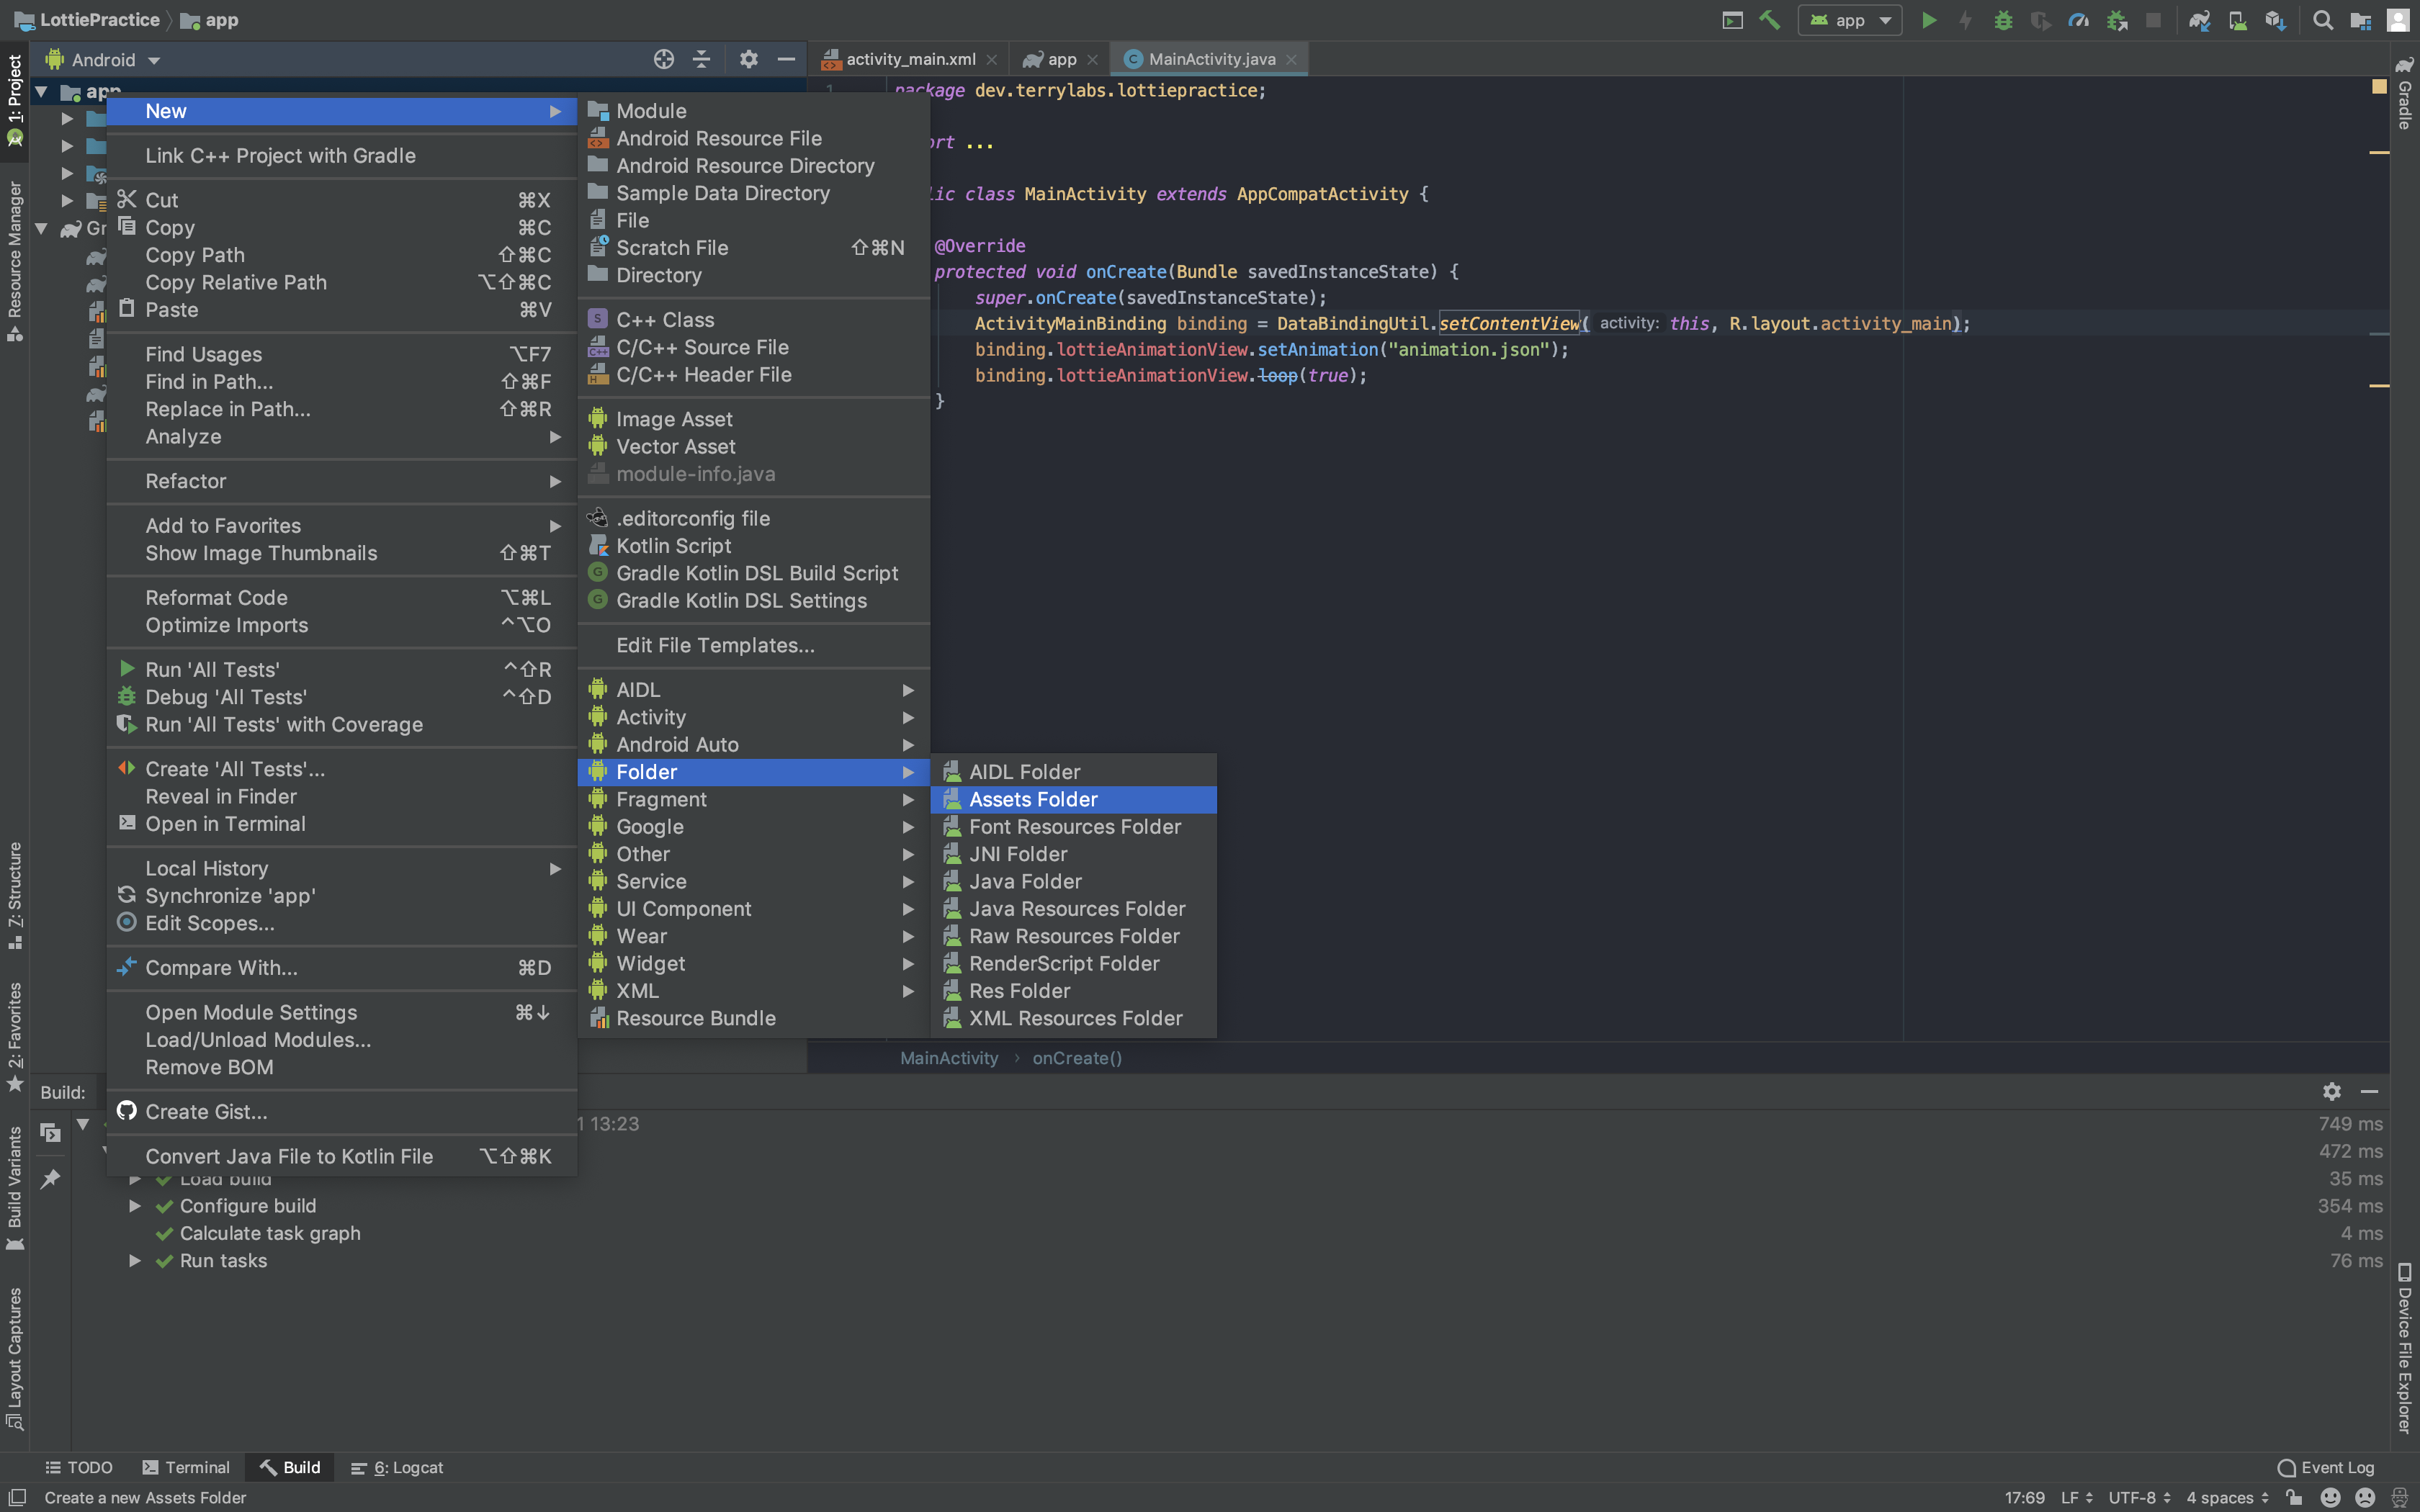This screenshot has width=2420, height=1512.
Task: Click the Project panel settings gear
Action: (748, 59)
